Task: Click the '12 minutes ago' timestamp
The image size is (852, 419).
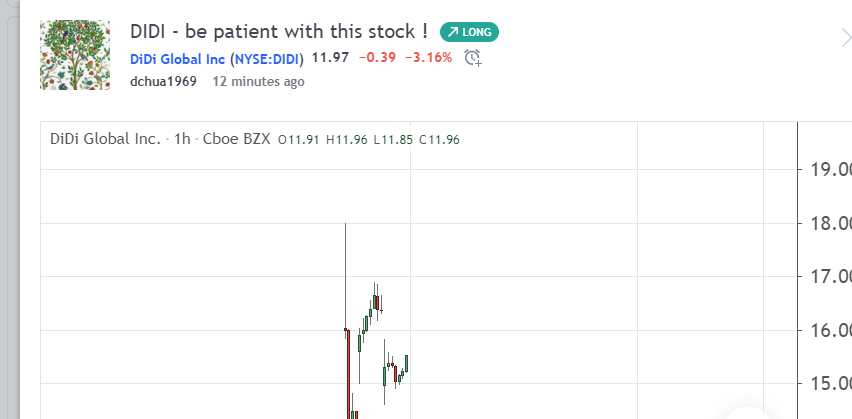Action: point(258,82)
